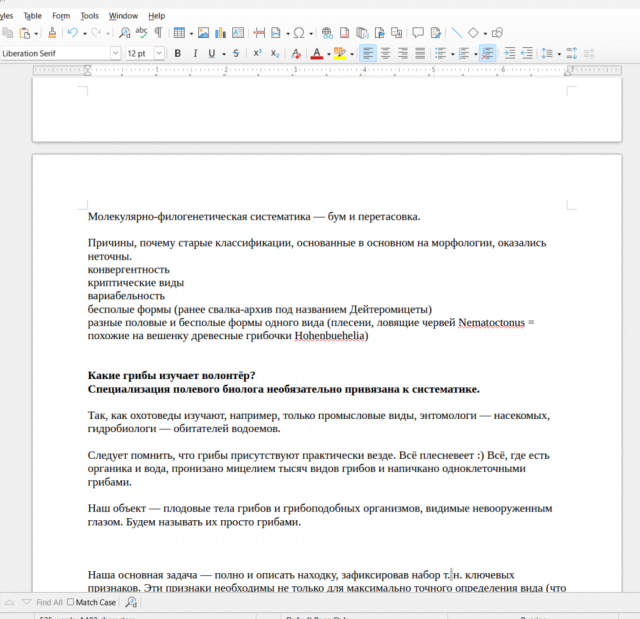
Task: Set center alignment
Action: coord(385,53)
